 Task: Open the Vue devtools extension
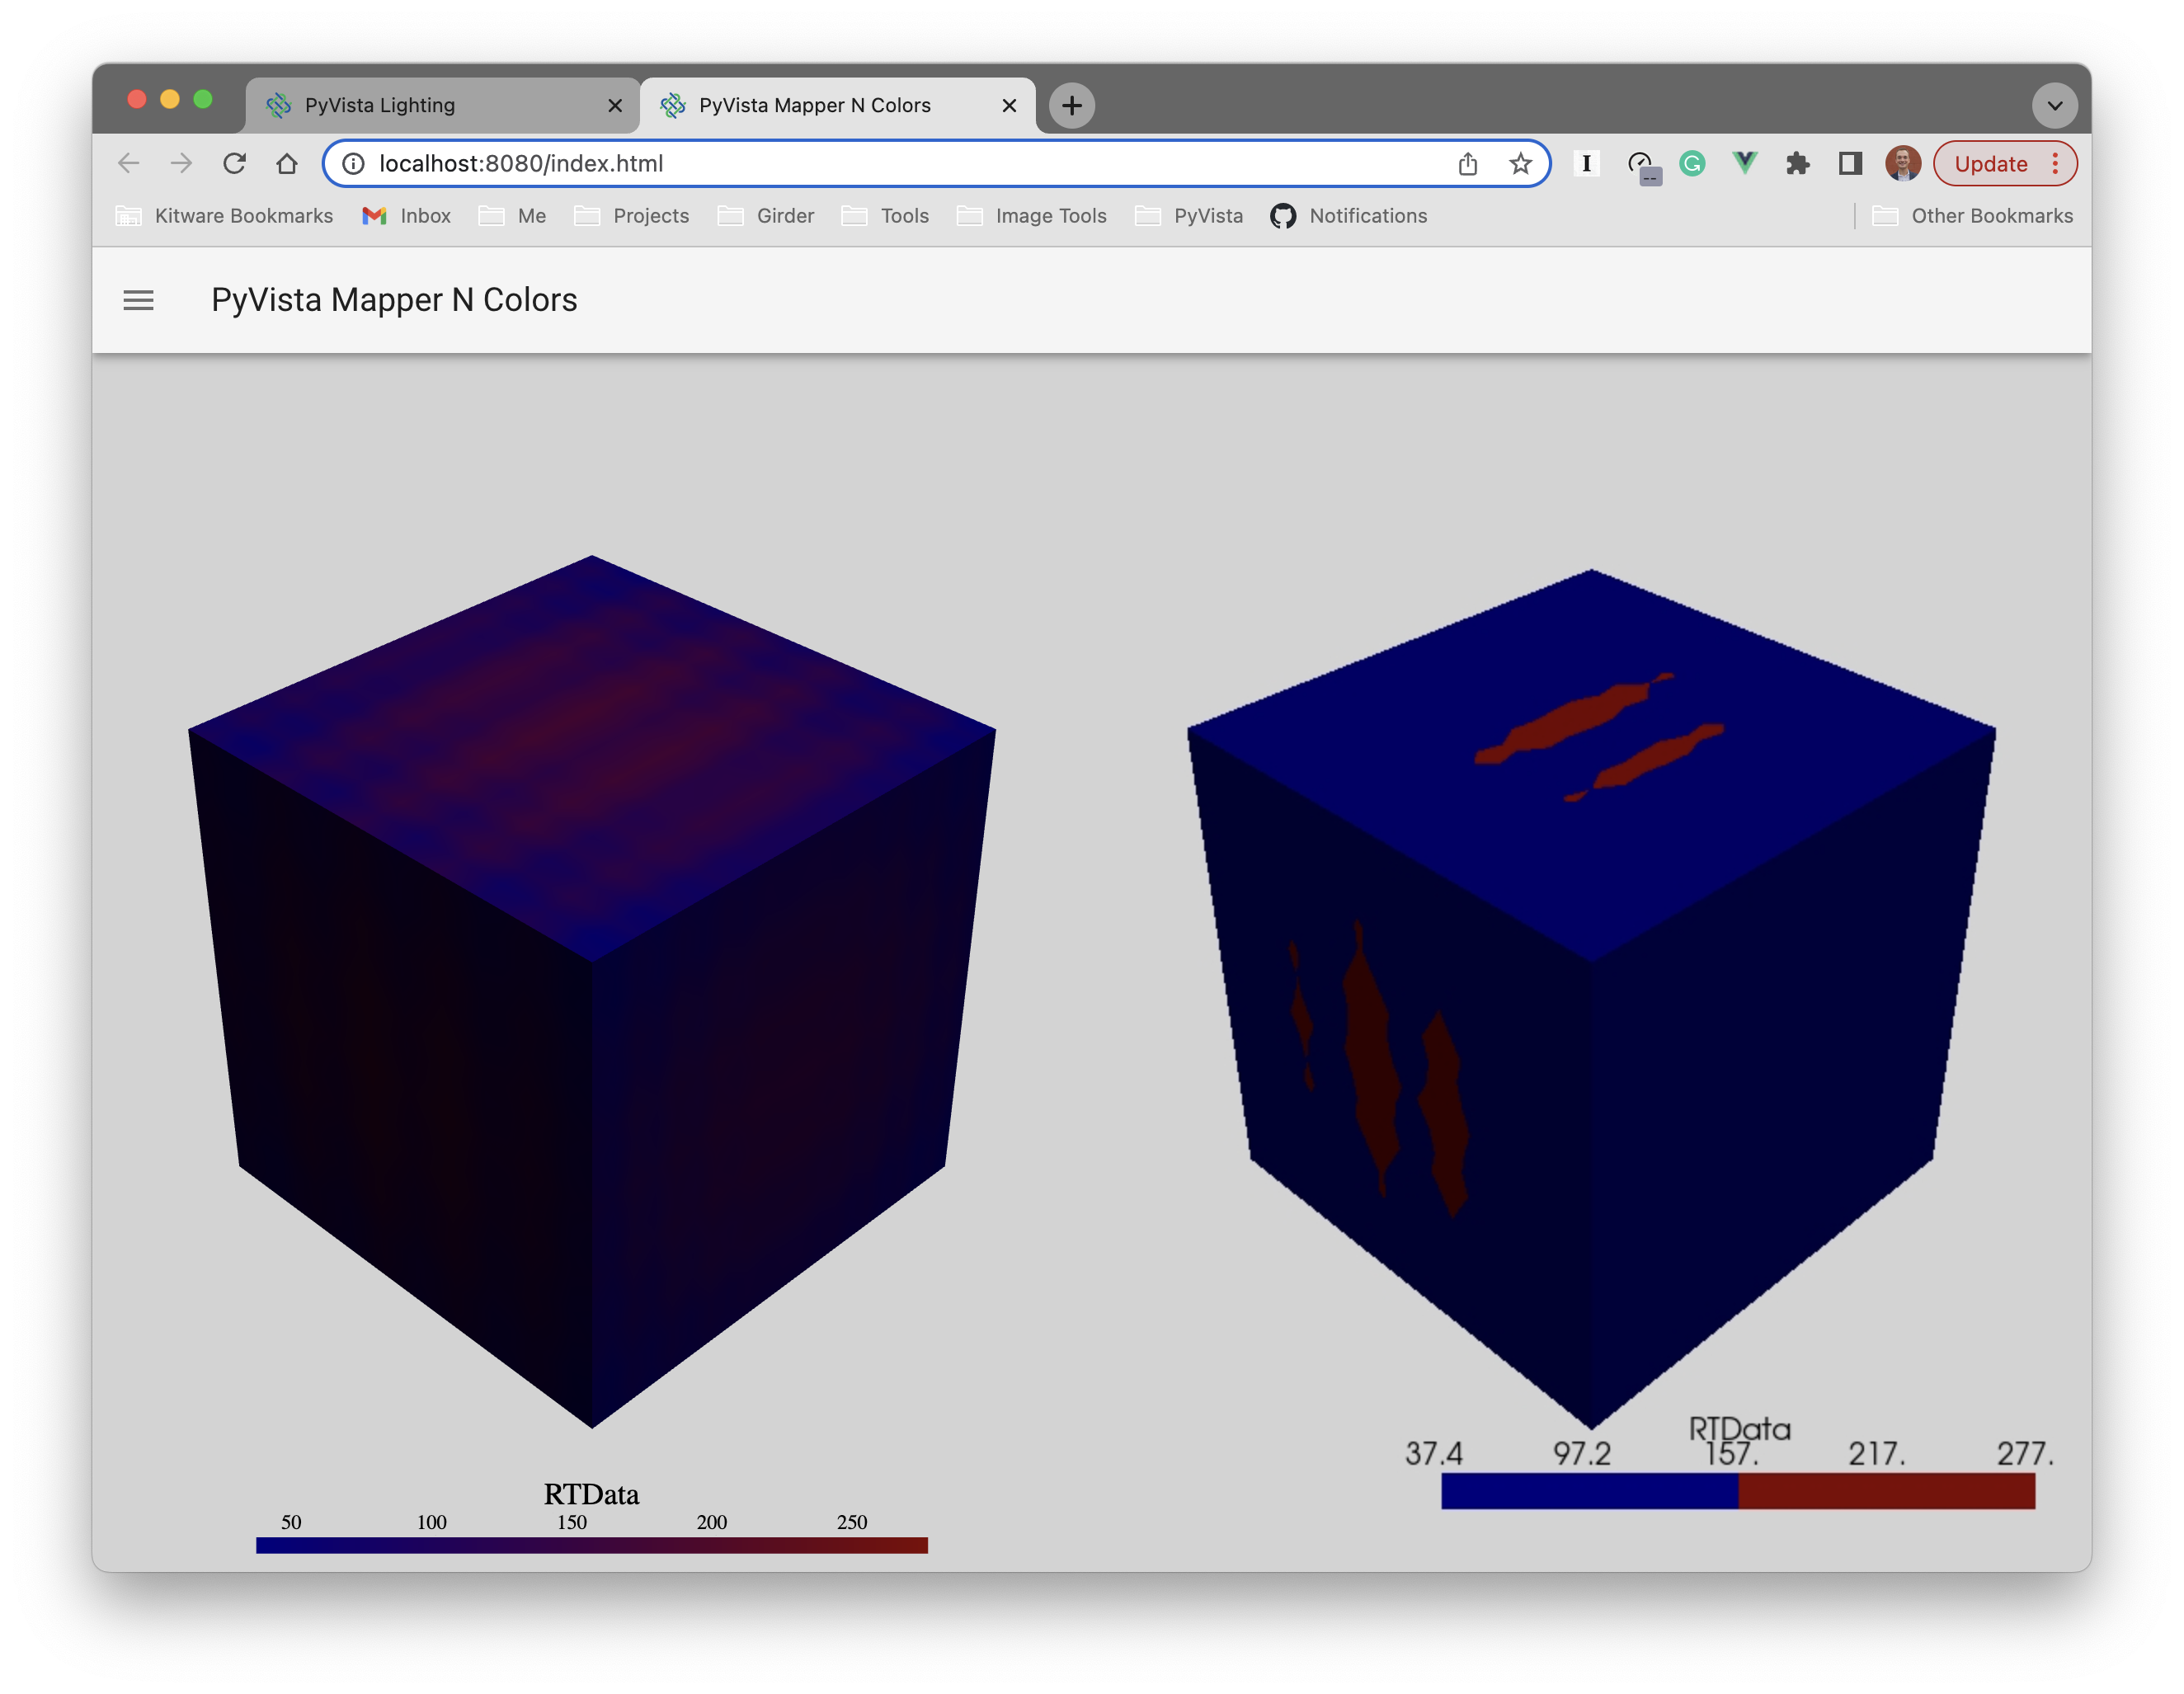1744,163
